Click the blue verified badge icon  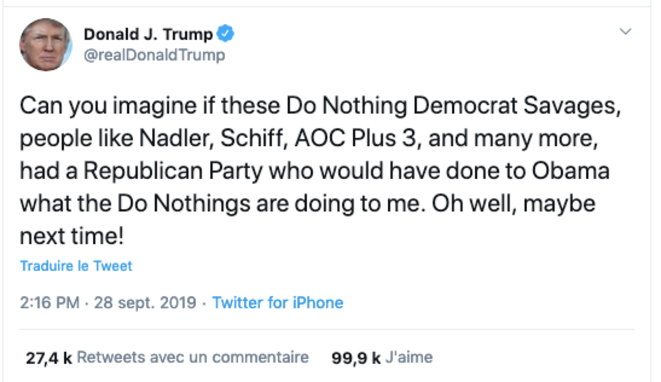point(226,33)
